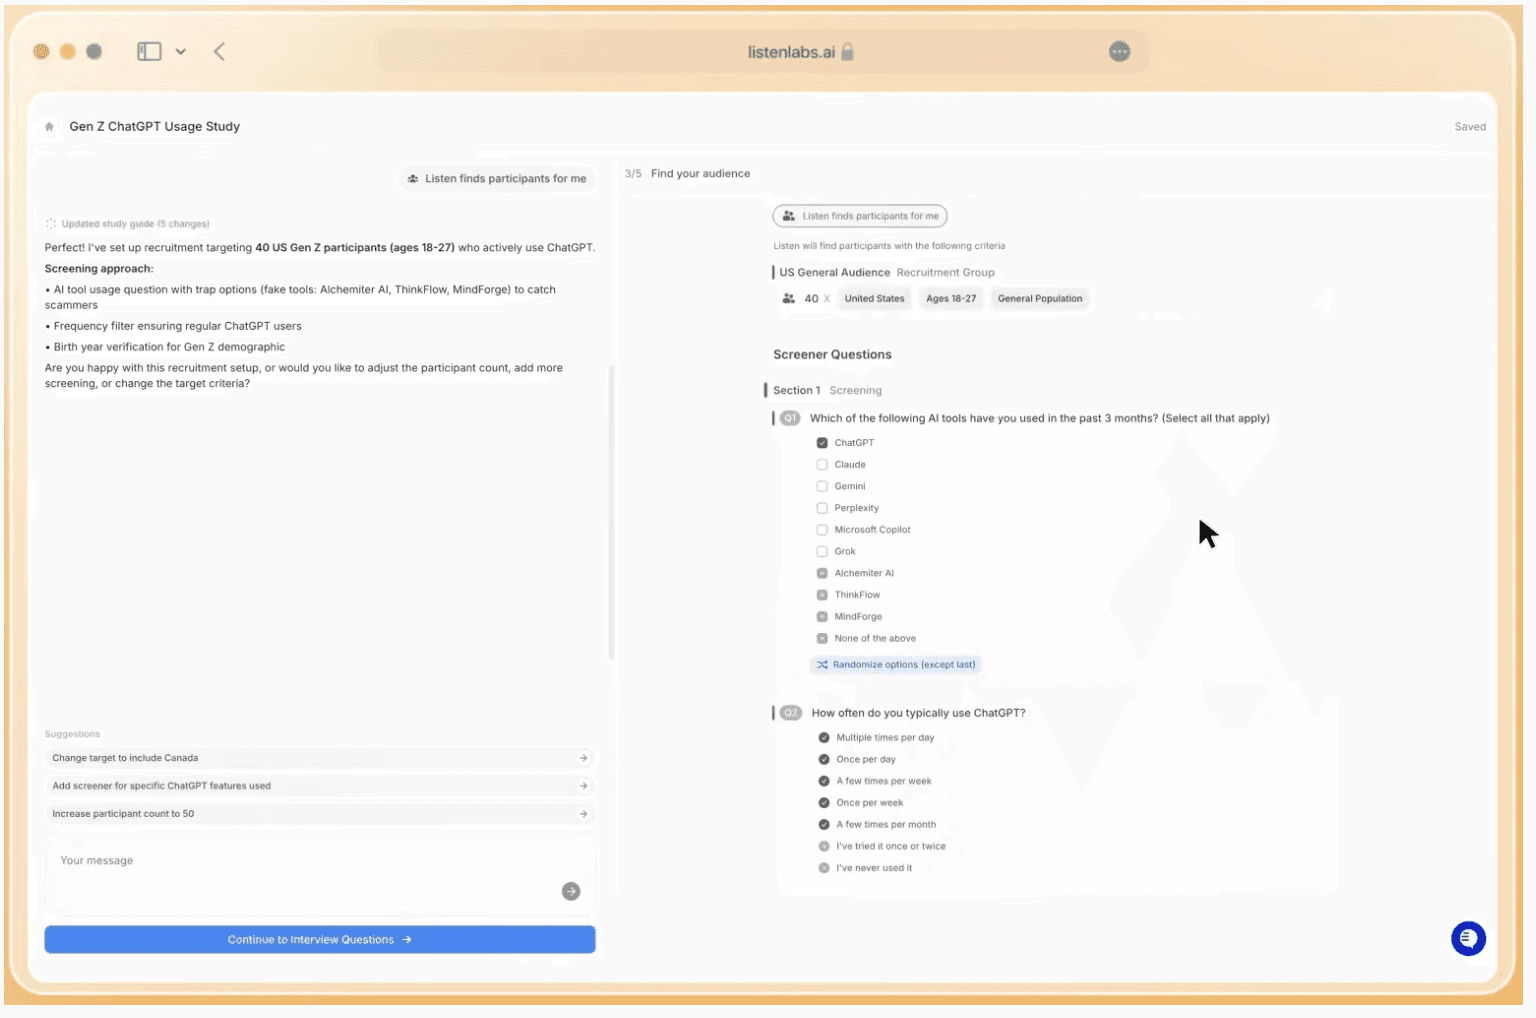Viewport: 1536px width, 1018px height.
Task: Choose suggestion 'Change target to include Canada'
Action: click(x=320, y=759)
